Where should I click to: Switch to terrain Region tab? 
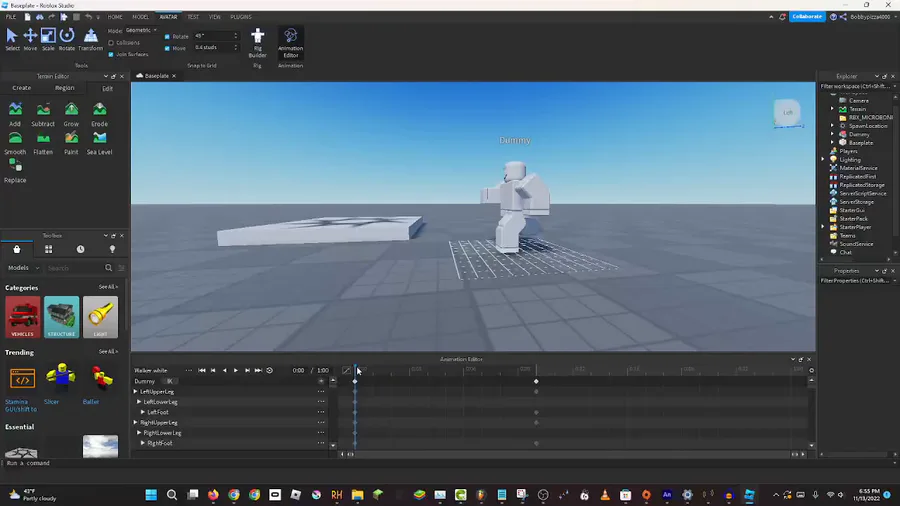tap(64, 88)
